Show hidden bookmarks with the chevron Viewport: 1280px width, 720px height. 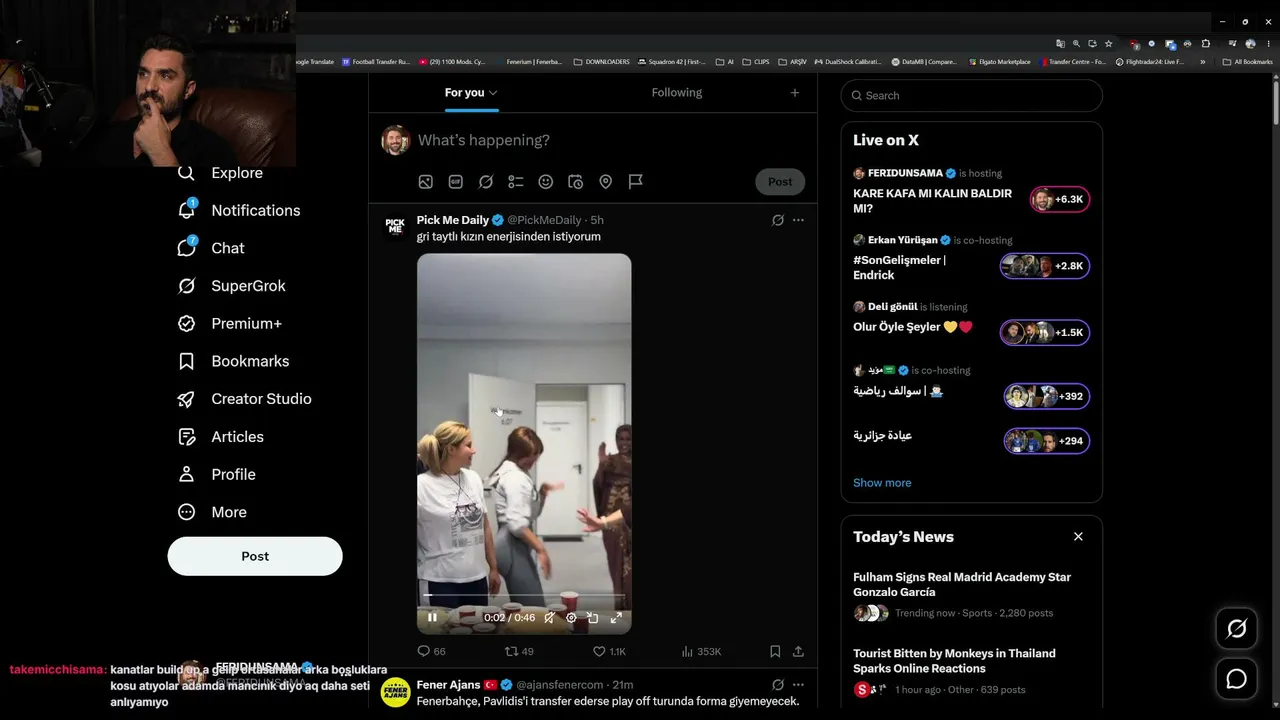tap(1202, 62)
